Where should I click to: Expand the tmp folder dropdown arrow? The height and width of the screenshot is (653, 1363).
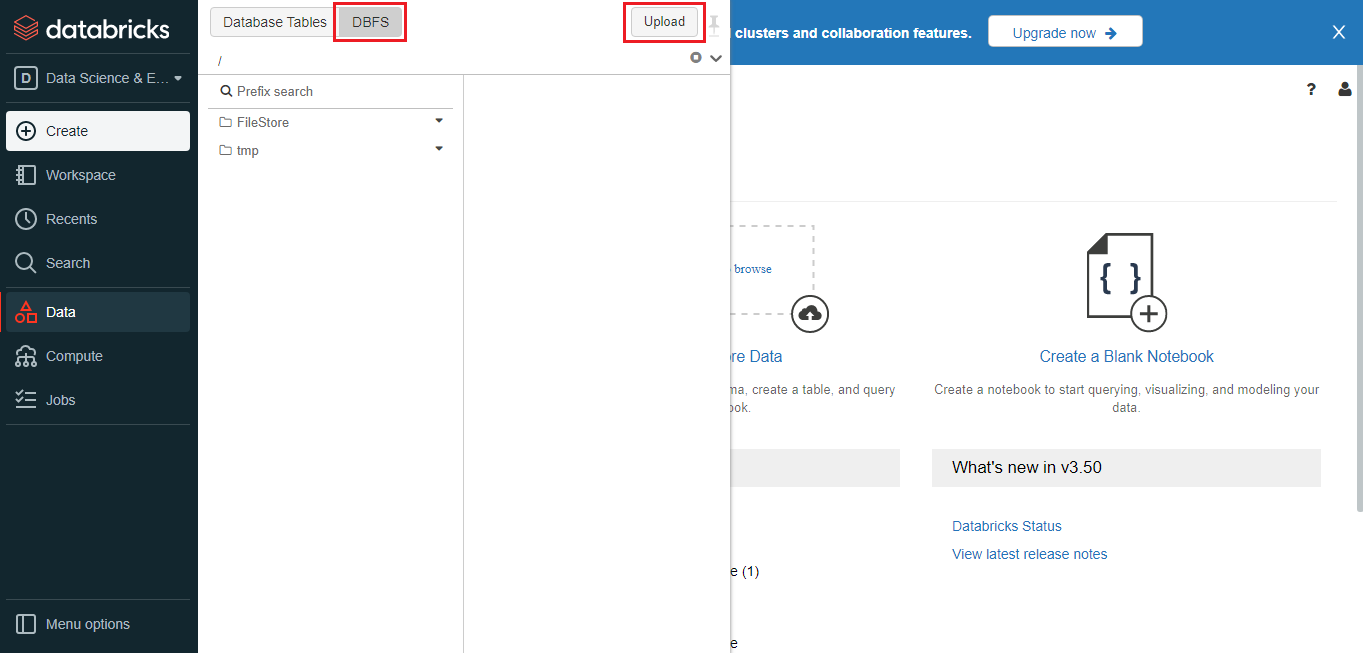tap(439, 149)
